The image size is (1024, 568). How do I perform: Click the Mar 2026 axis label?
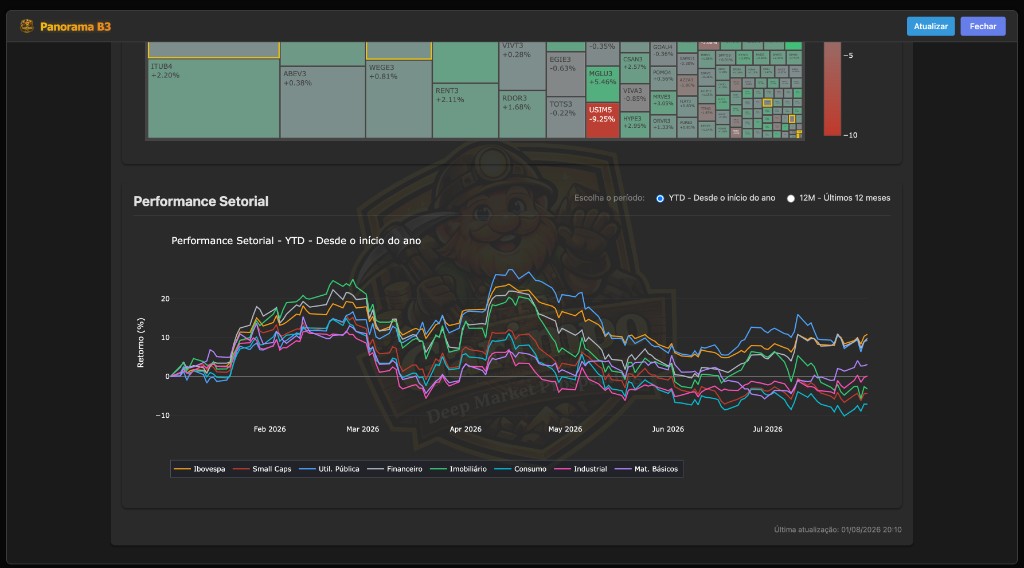[362, 429]
